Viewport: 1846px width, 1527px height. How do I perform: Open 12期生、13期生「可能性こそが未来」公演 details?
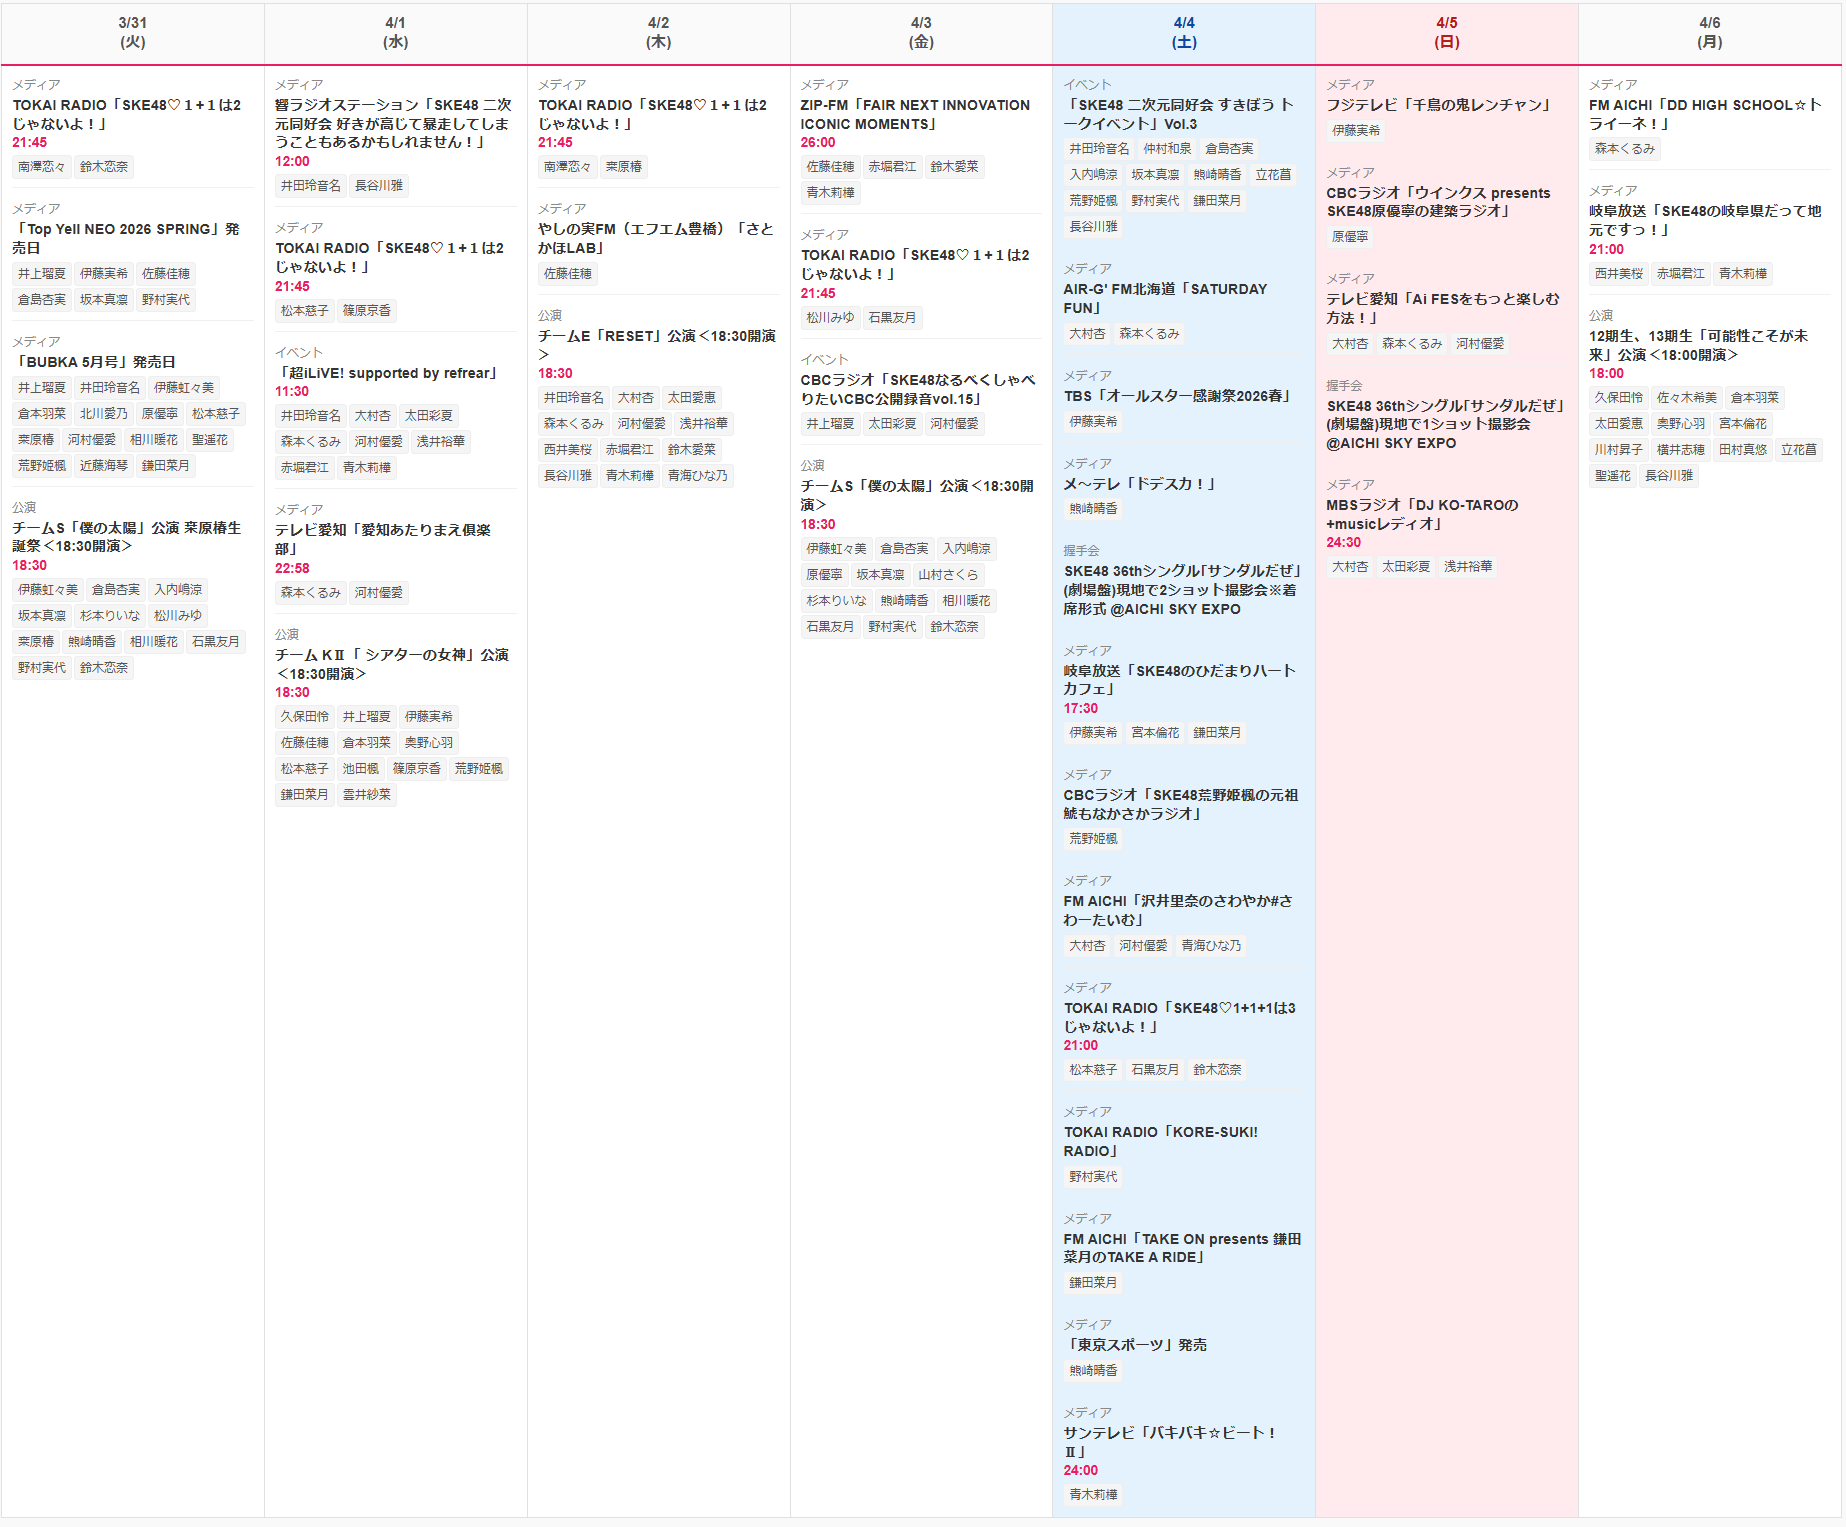point(1698,345)
